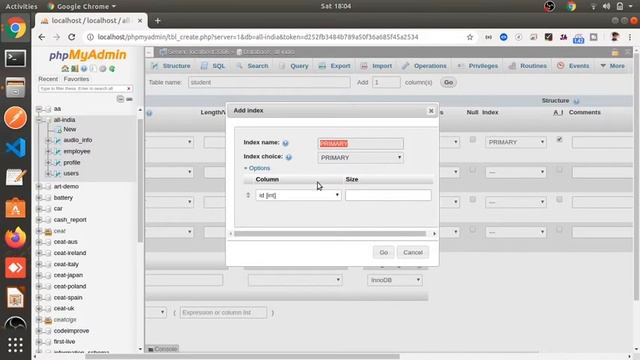Viewport: 640px width, 360px height.
Task: Click the yellow page-settings icon at top right
Action: point(615,52)
